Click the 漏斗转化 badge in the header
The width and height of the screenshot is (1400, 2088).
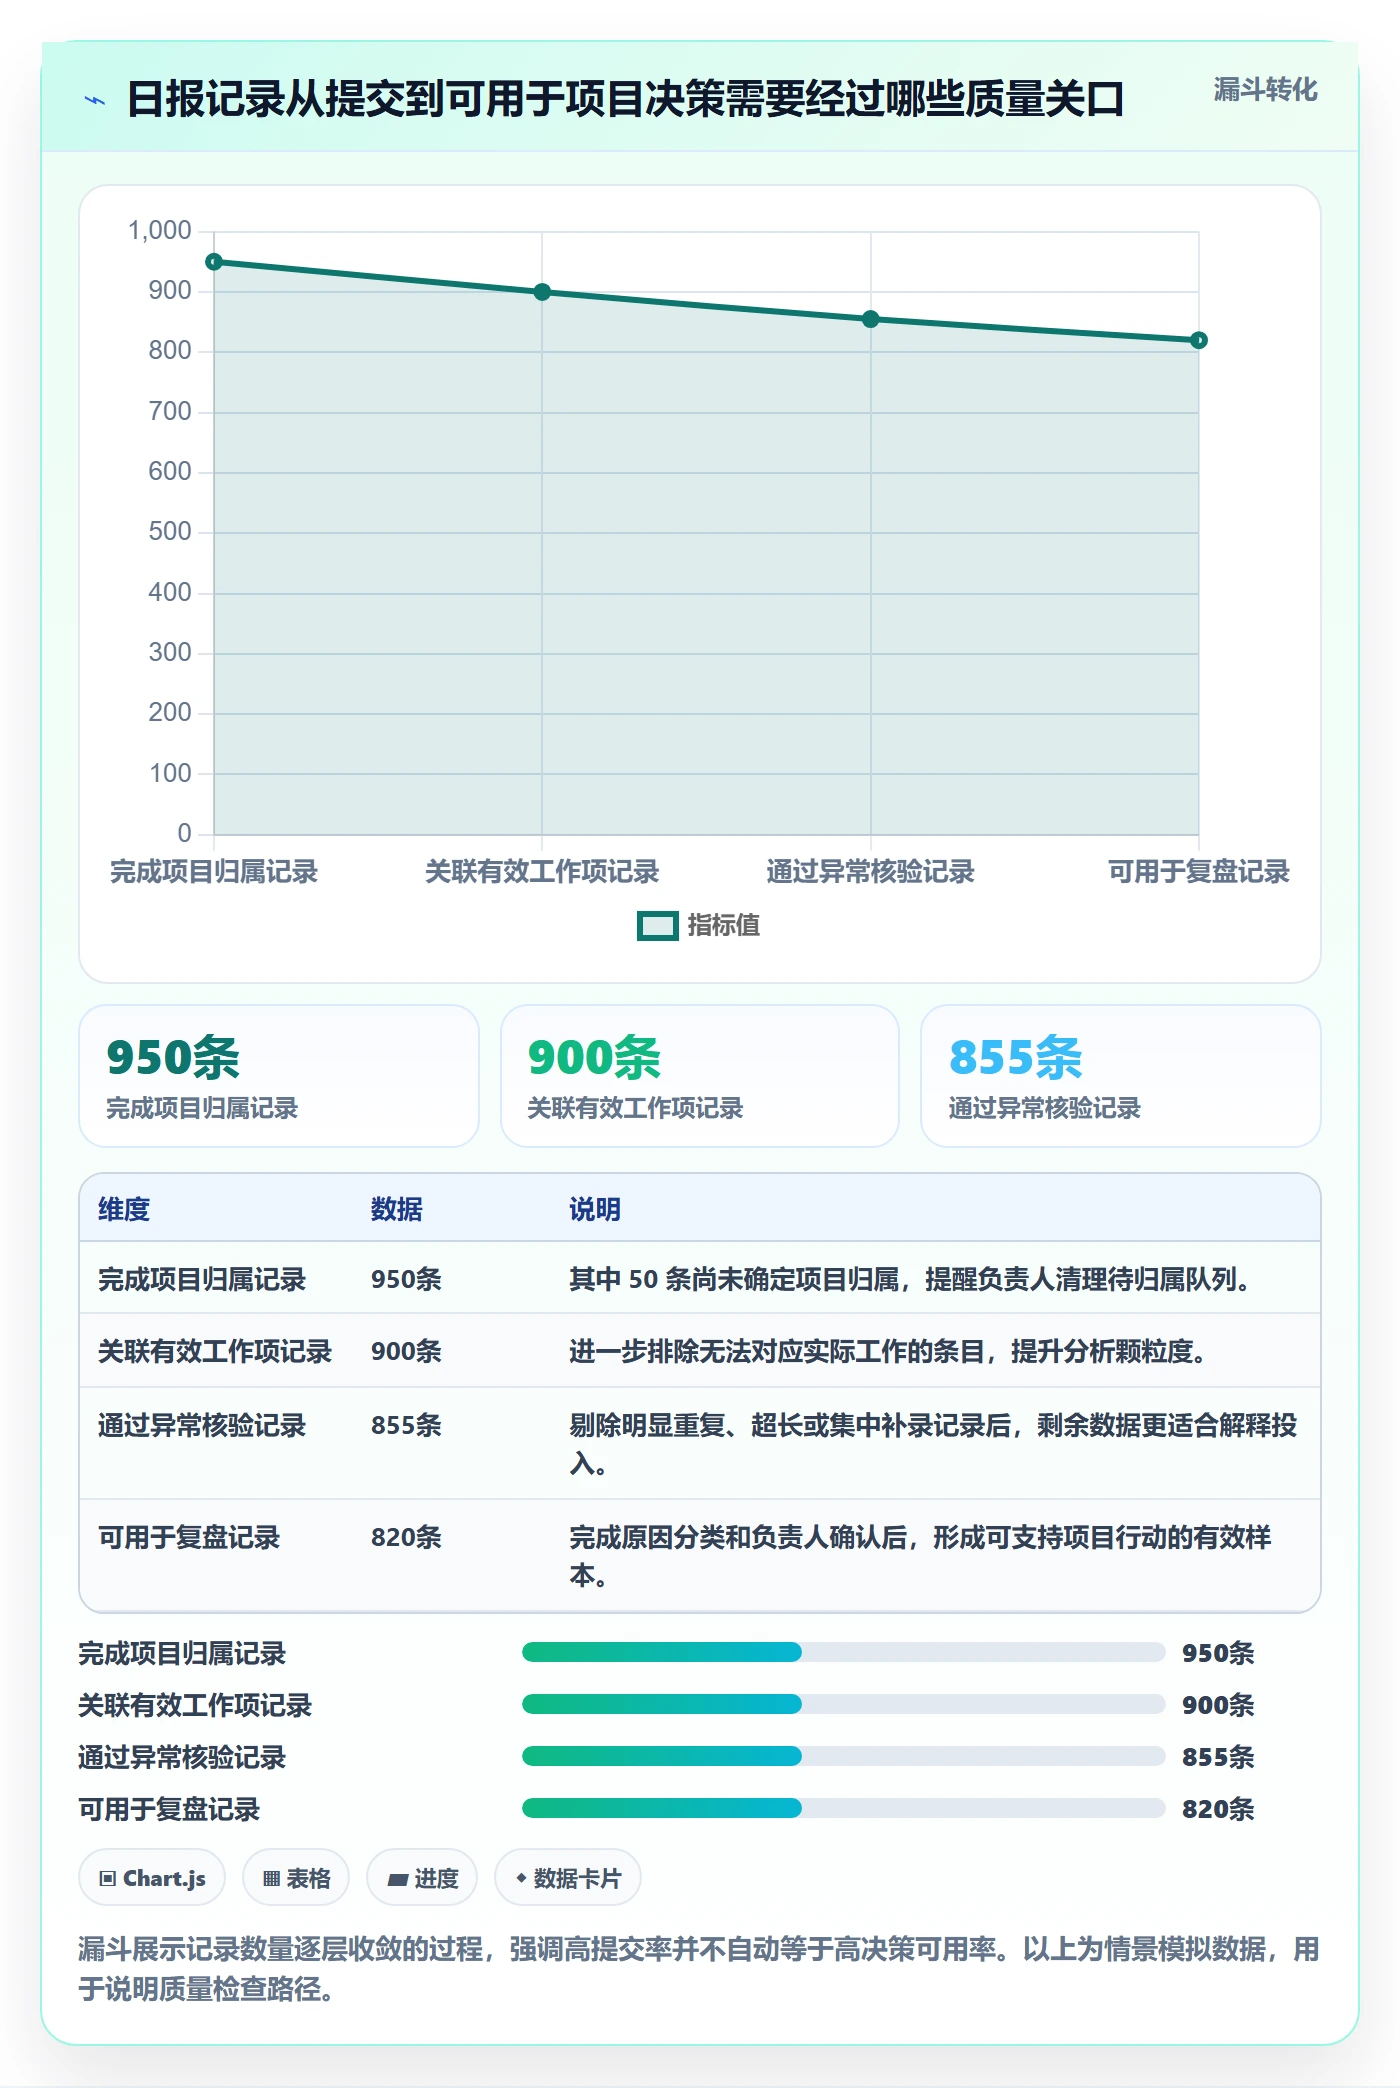pyautogui.click(x=1265, y=90)
